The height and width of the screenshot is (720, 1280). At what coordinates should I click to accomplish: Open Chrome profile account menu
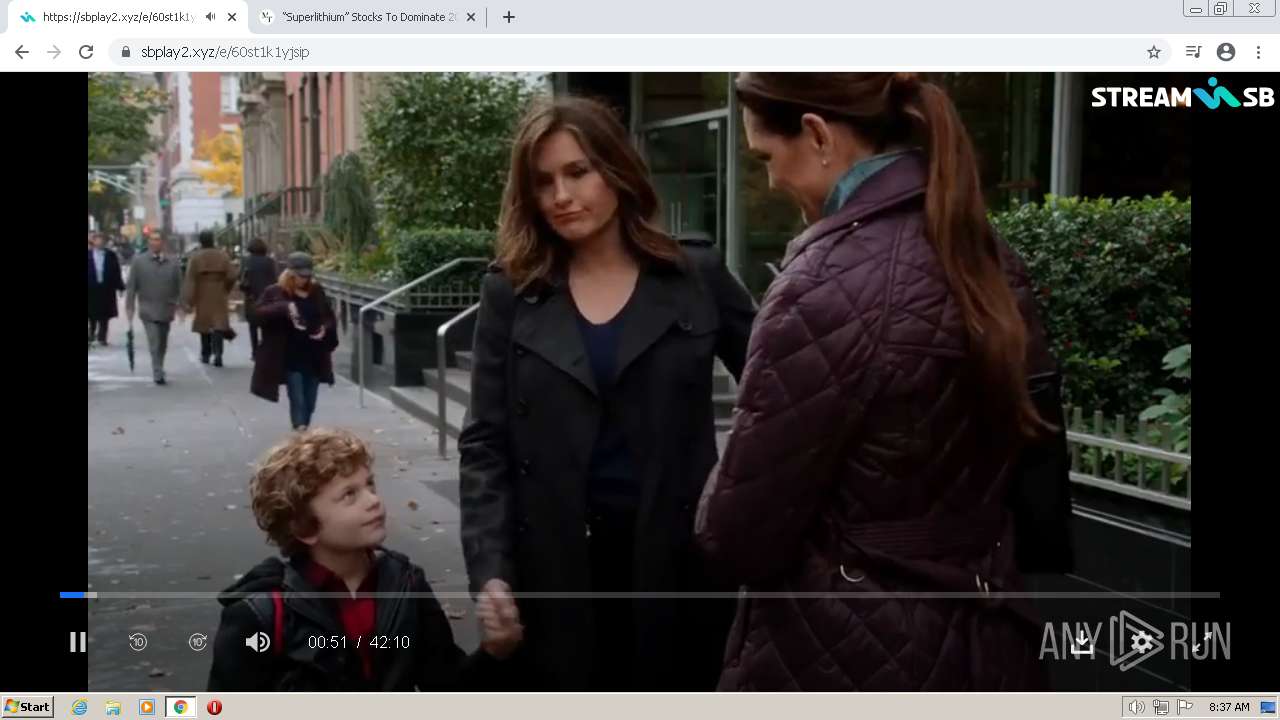[1226, 52]
